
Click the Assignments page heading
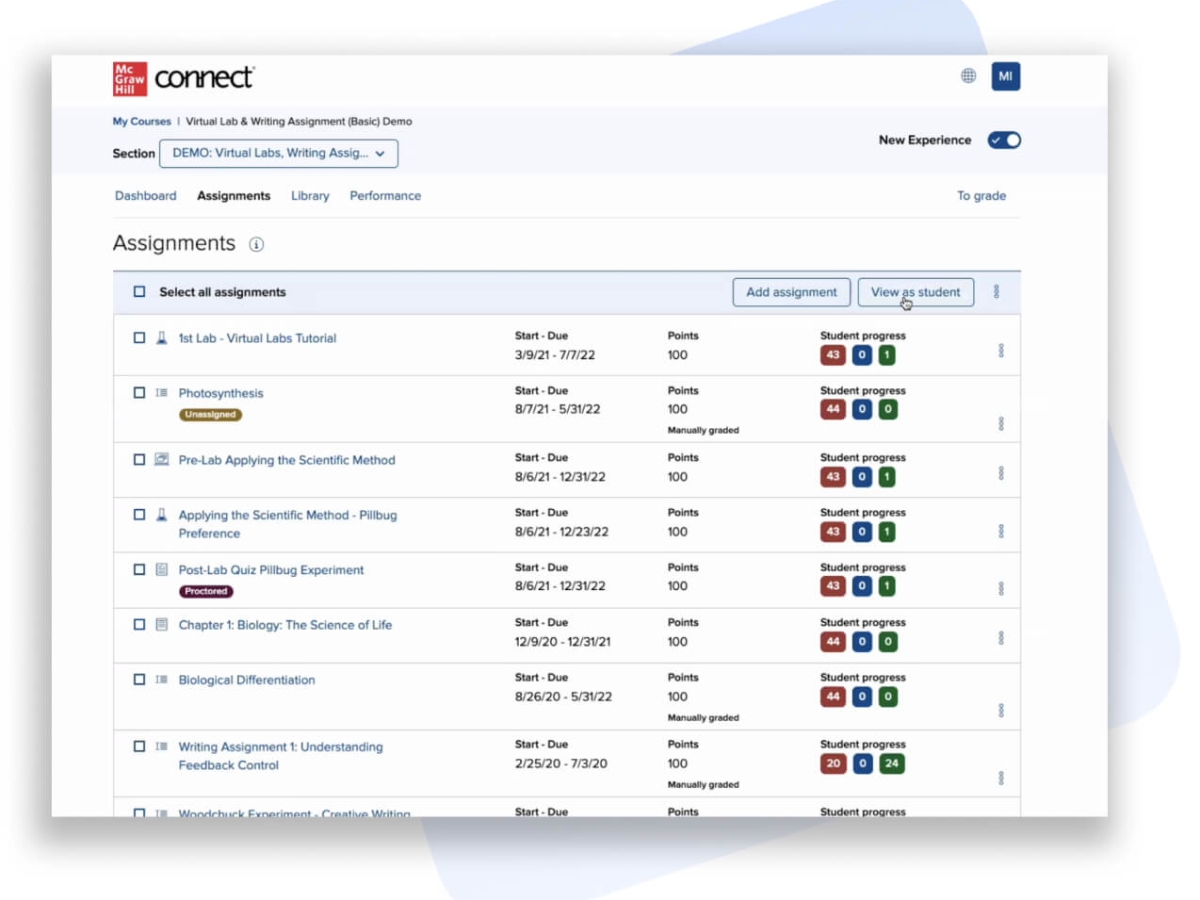(174, 244)
